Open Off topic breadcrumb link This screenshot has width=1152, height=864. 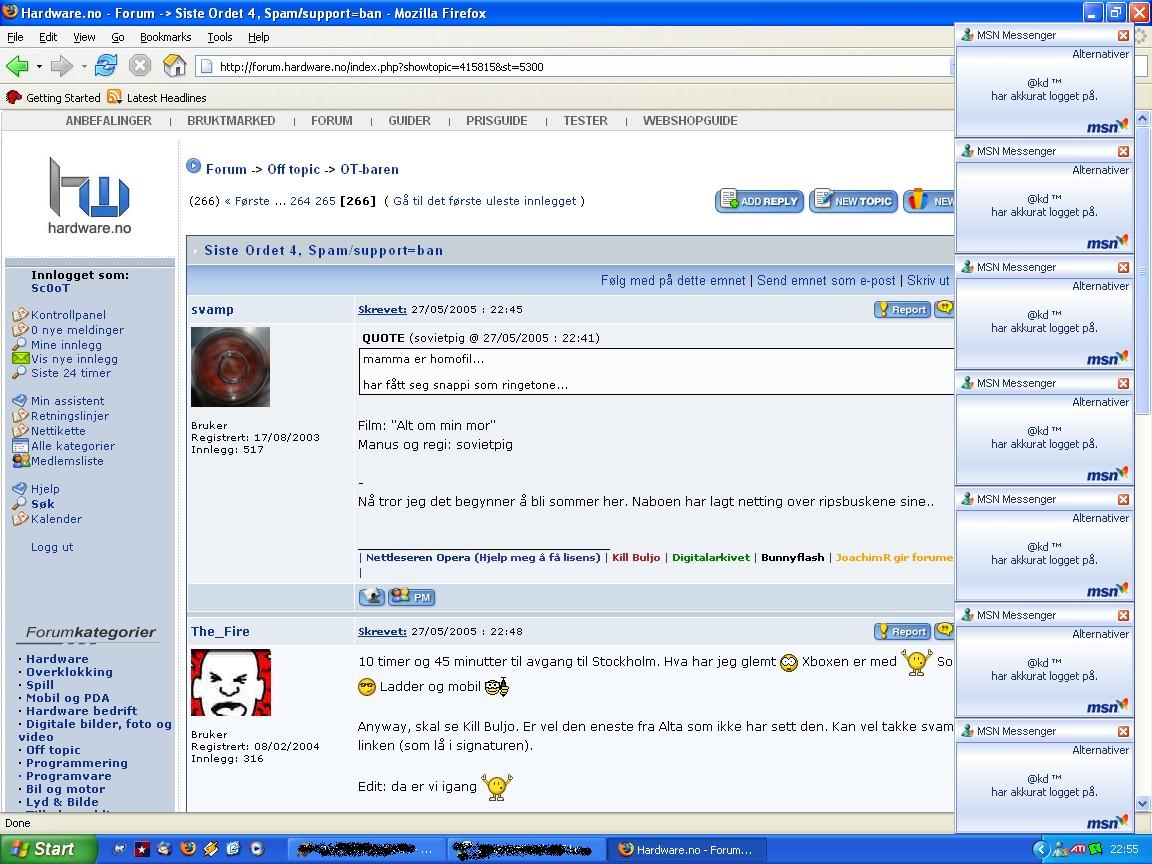click(293, 169)
